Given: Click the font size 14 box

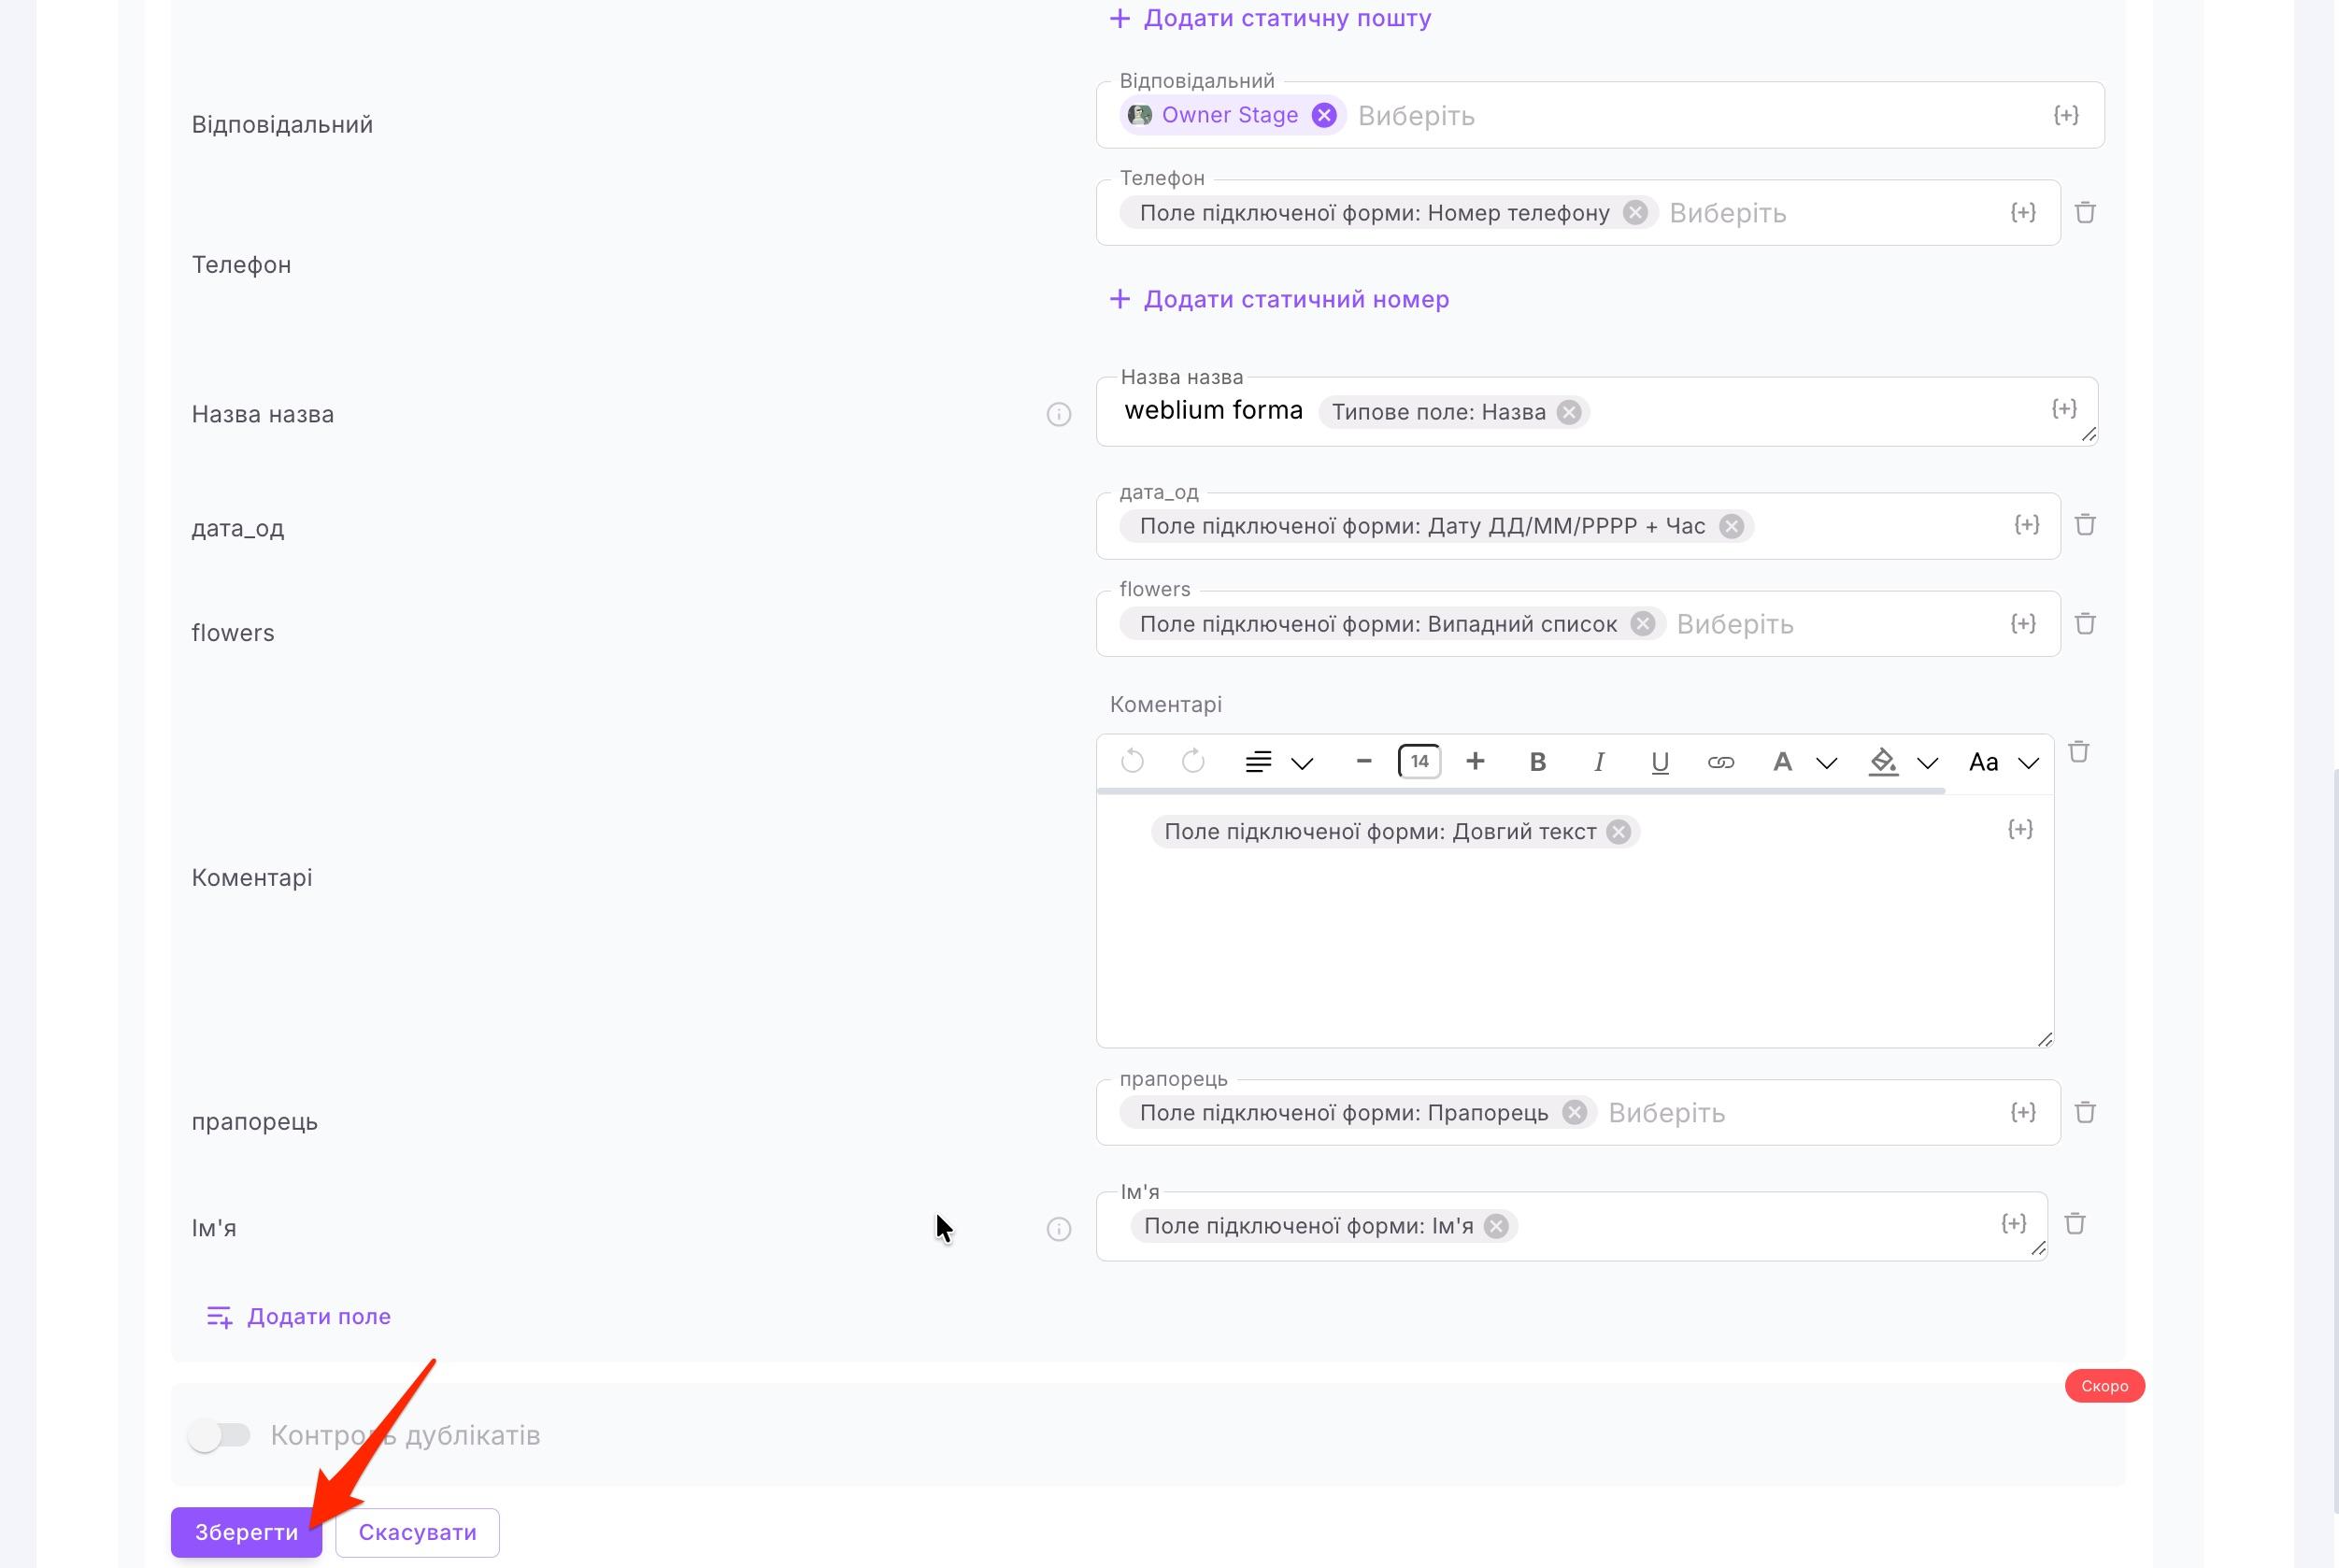Looking at the screenshot, I should coord(1419,762).
